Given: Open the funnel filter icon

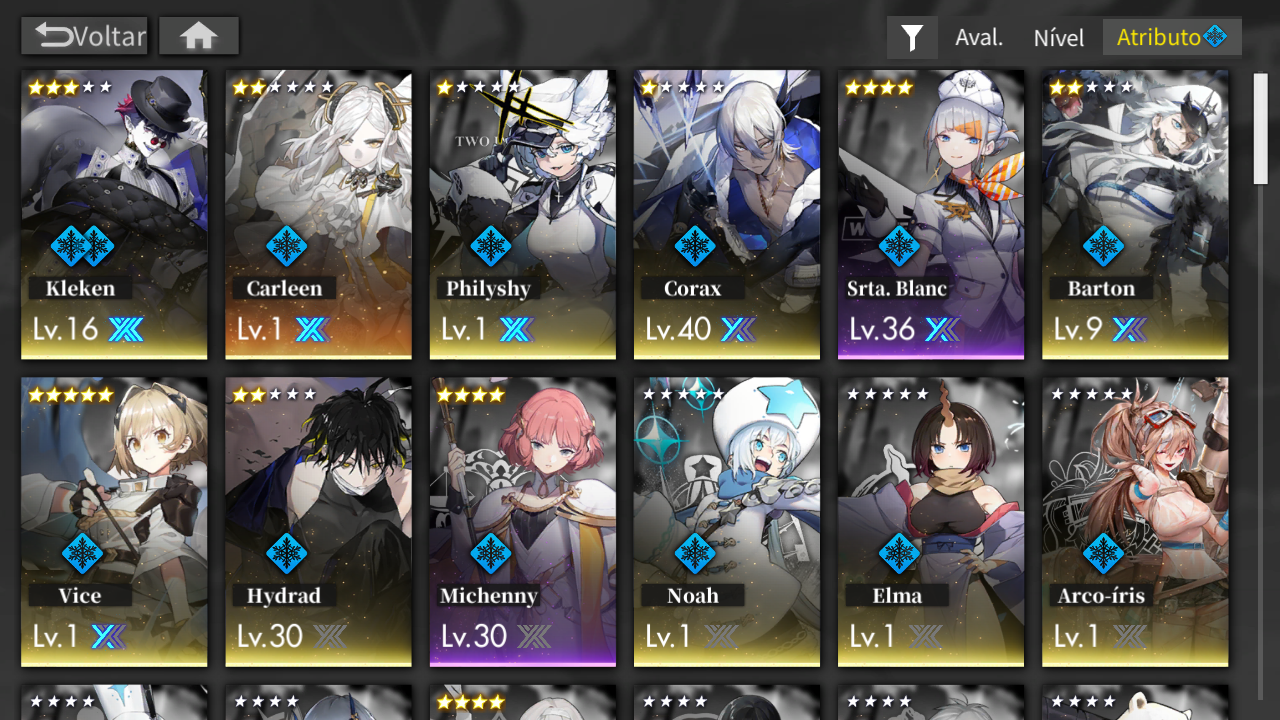Looking at the screenshot, I should [x=912, y=38].
